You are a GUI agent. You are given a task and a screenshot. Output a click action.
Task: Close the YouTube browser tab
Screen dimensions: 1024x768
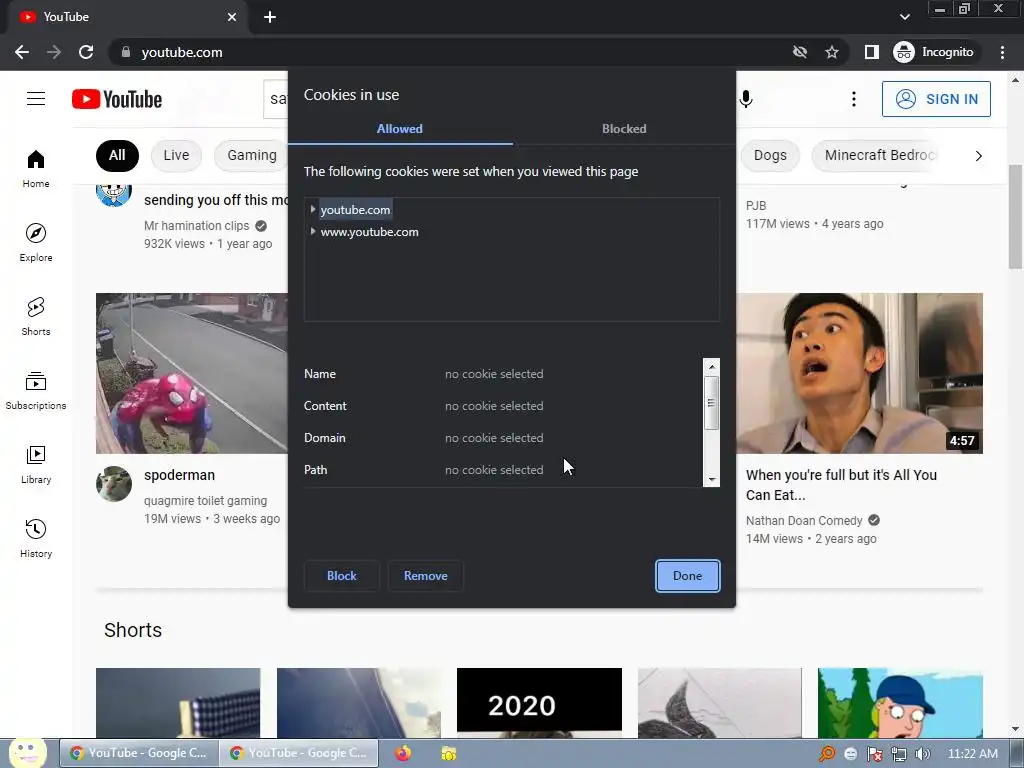pos(232,17)
